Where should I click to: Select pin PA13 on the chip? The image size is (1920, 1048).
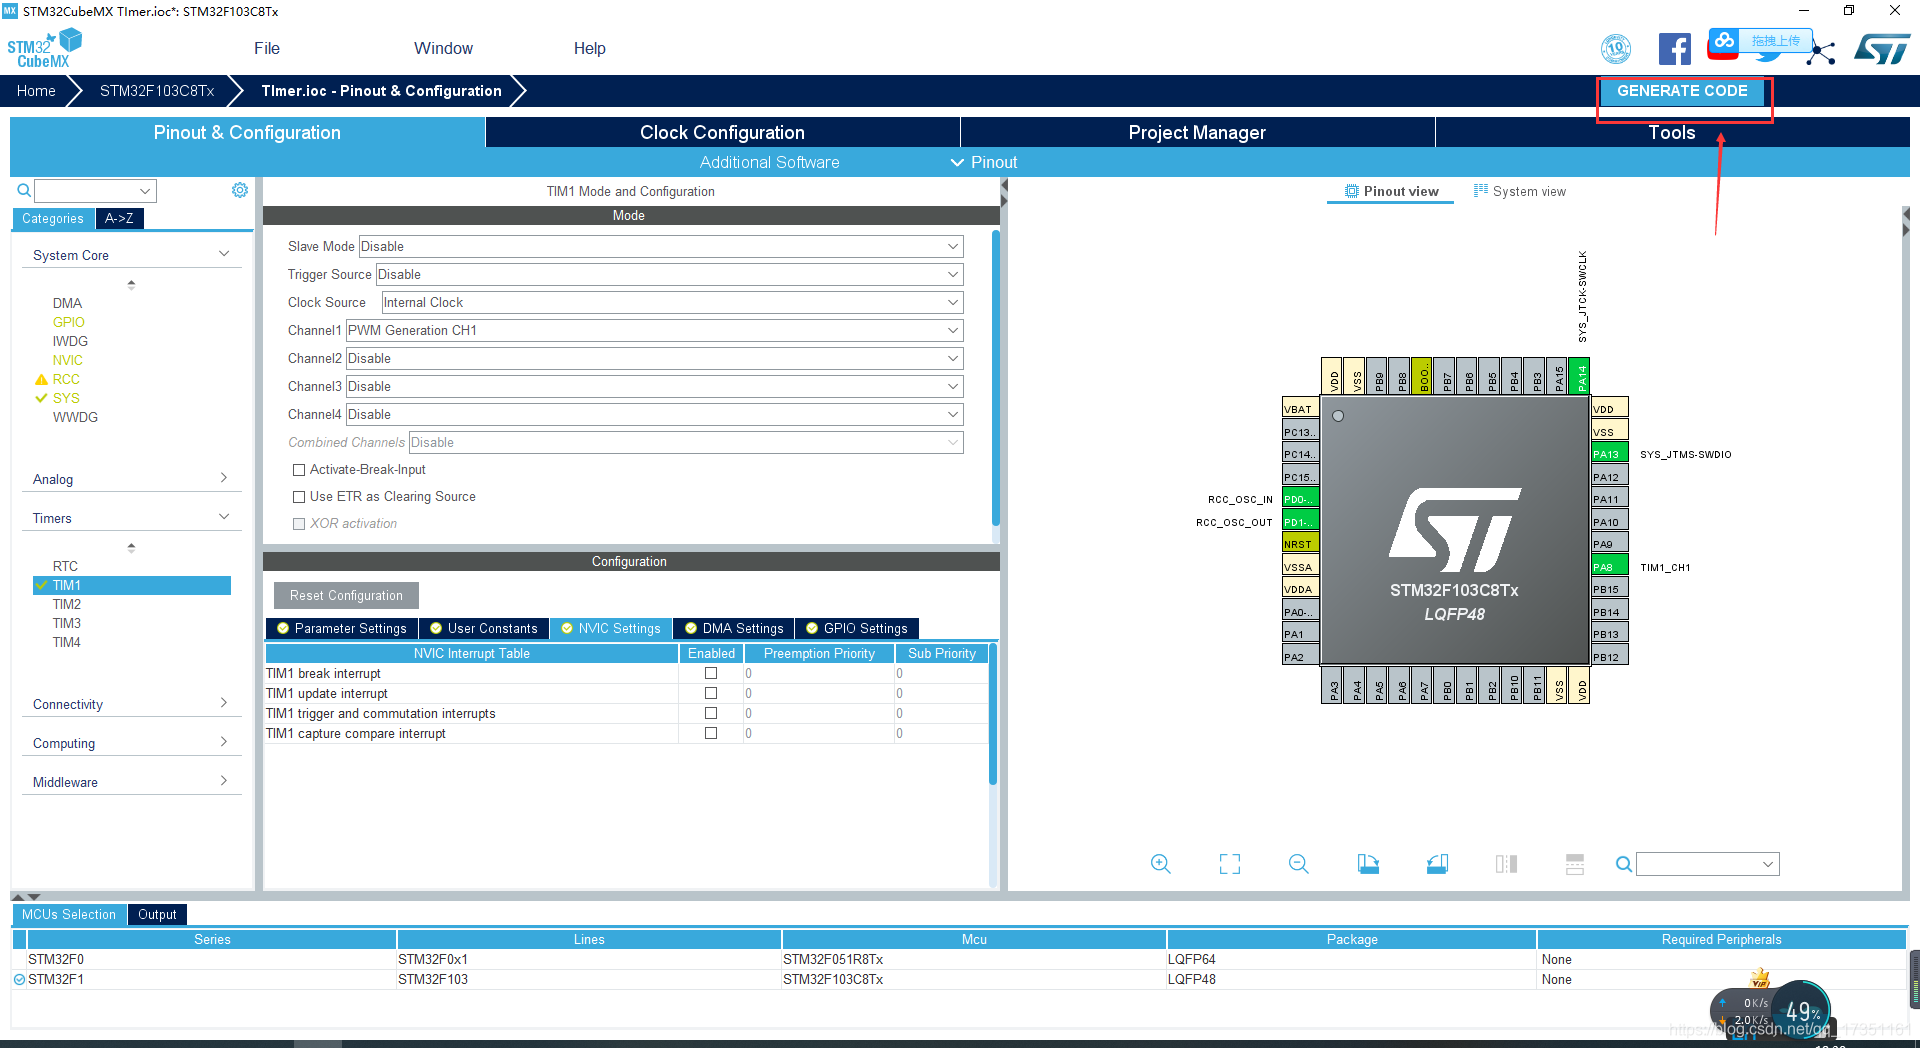click(1609, 453)
